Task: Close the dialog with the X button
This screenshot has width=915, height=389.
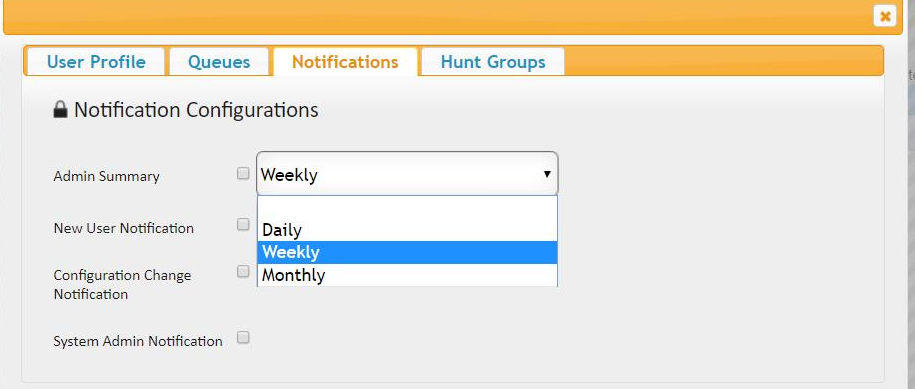Action: (x=885, y=16)
